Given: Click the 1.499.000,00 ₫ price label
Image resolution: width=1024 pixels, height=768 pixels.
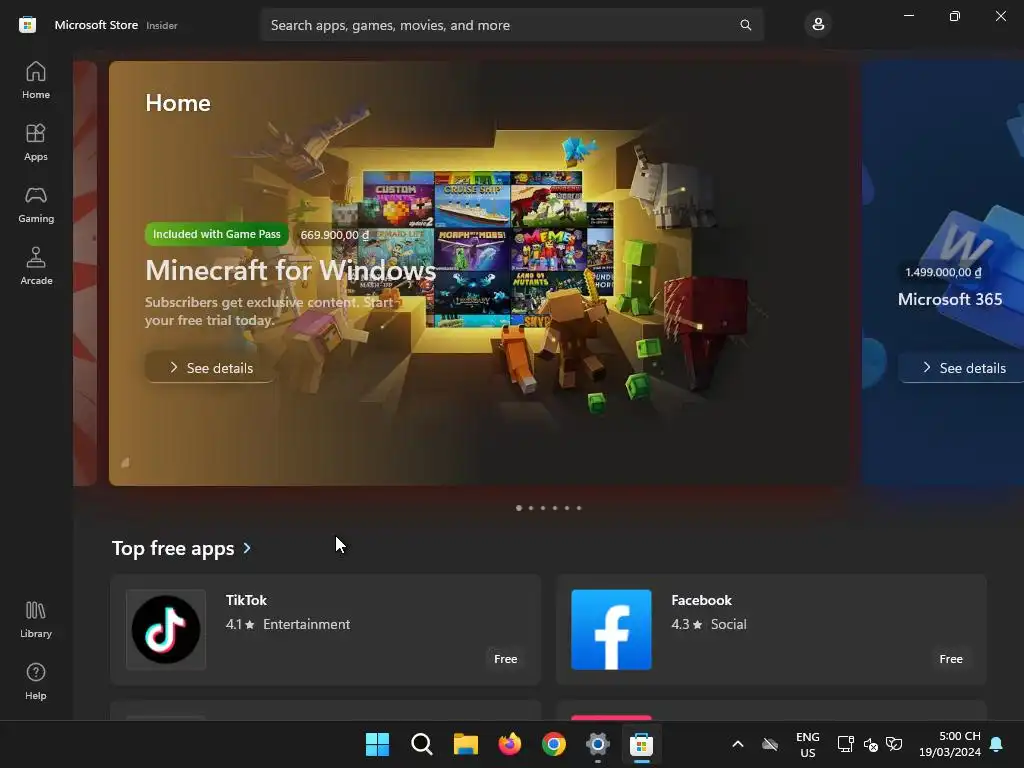Looking at the screenshot, I should [x=943, y=272].
